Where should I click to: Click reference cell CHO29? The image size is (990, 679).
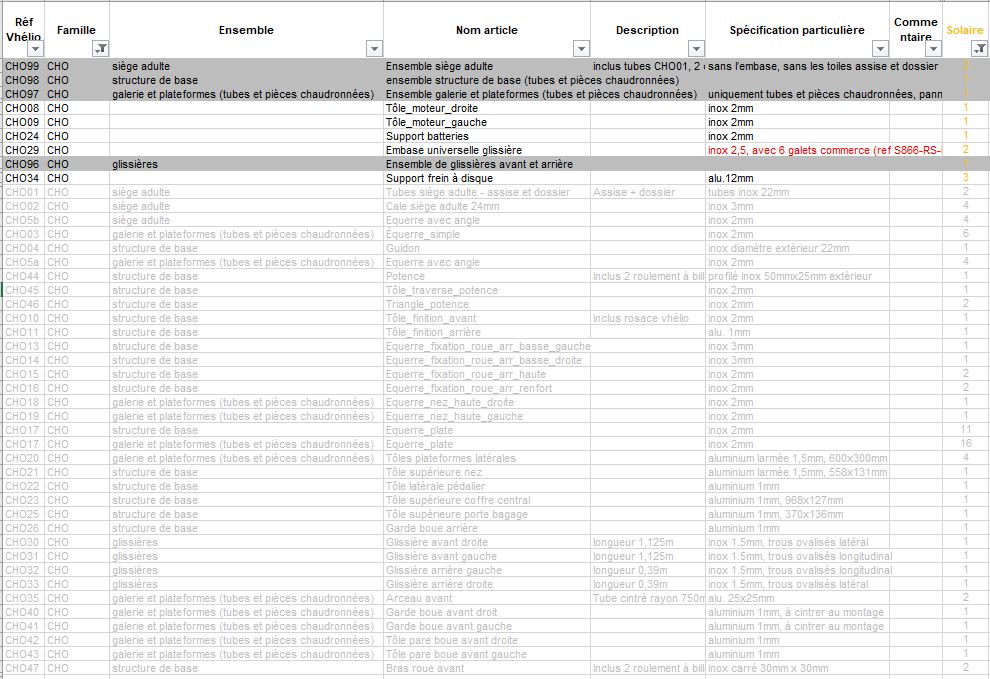pyautogui.click(x=23, y=150)
